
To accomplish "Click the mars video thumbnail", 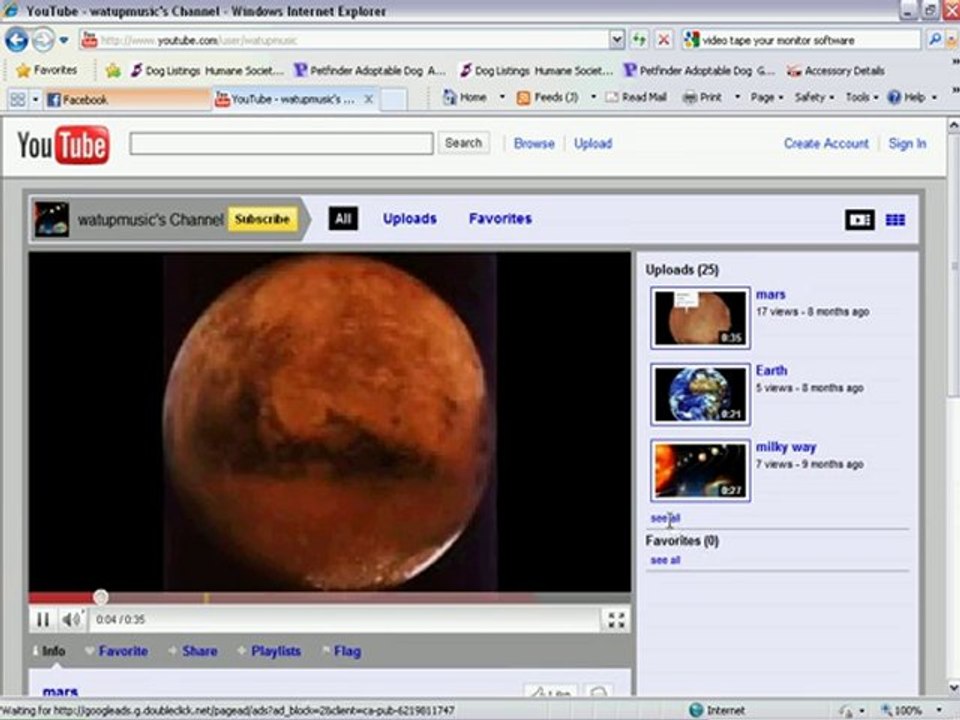I will tap(700, 318).
